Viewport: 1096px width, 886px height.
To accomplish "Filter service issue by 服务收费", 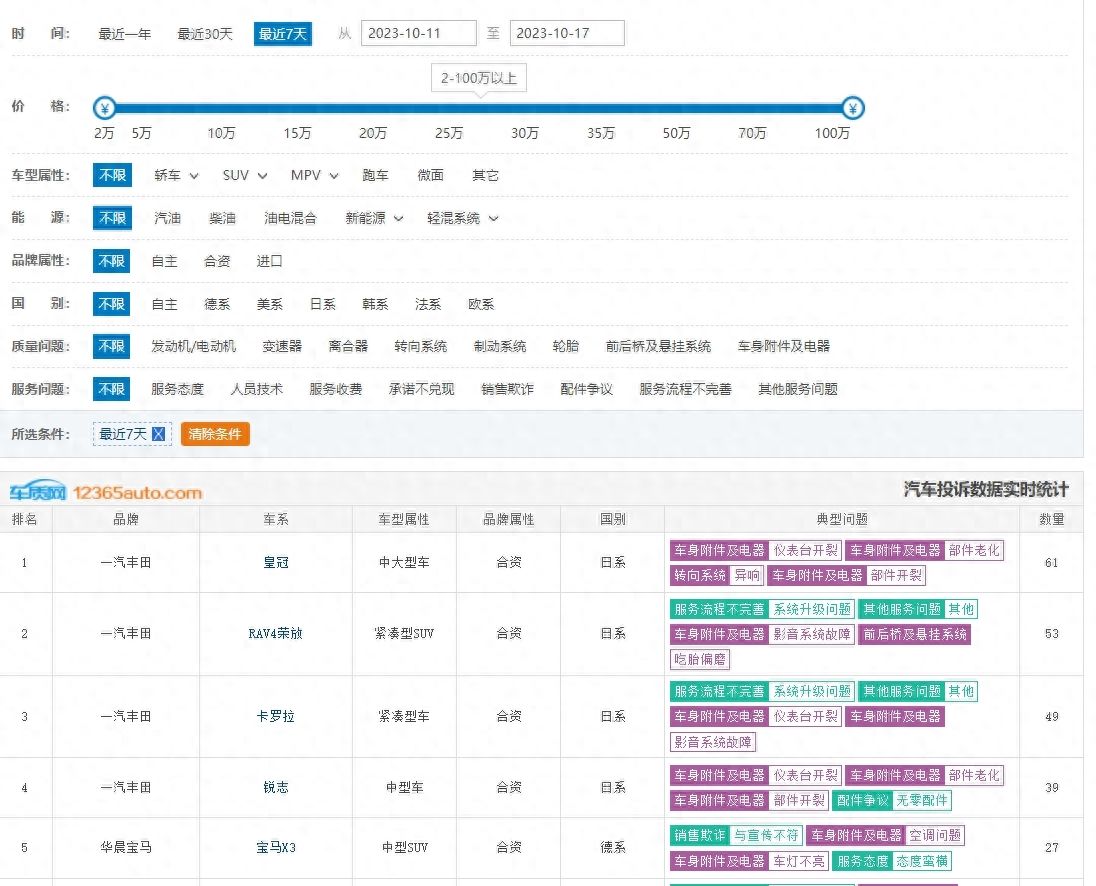I will coord(336,389).
